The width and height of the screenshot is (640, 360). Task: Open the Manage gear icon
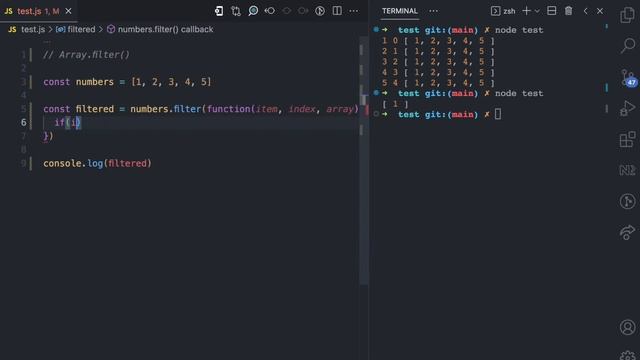click(x=628, y=355)
